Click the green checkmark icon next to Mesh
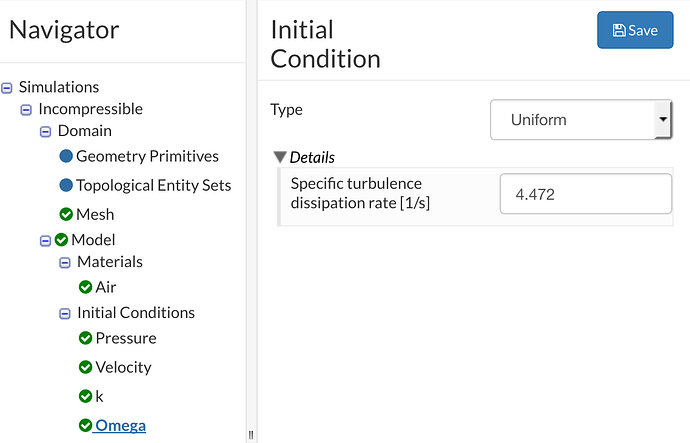The width and height of the screenshot is (690, 443). [66, 214]
